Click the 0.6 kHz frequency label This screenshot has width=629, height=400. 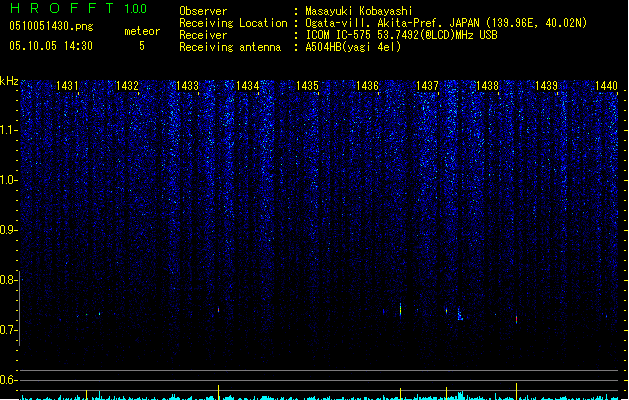pos(8,380)
